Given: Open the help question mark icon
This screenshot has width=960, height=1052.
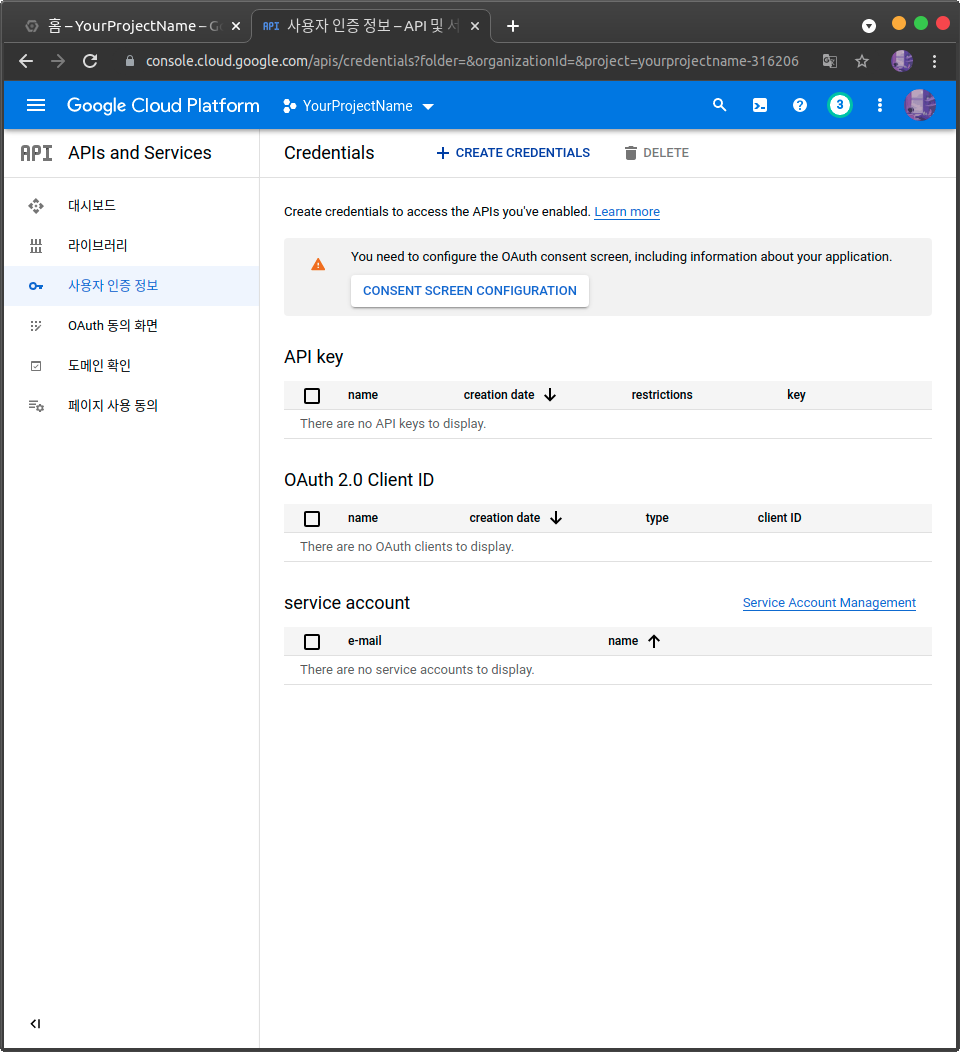Looking at the screenshot, I should [x=800, y=105].
